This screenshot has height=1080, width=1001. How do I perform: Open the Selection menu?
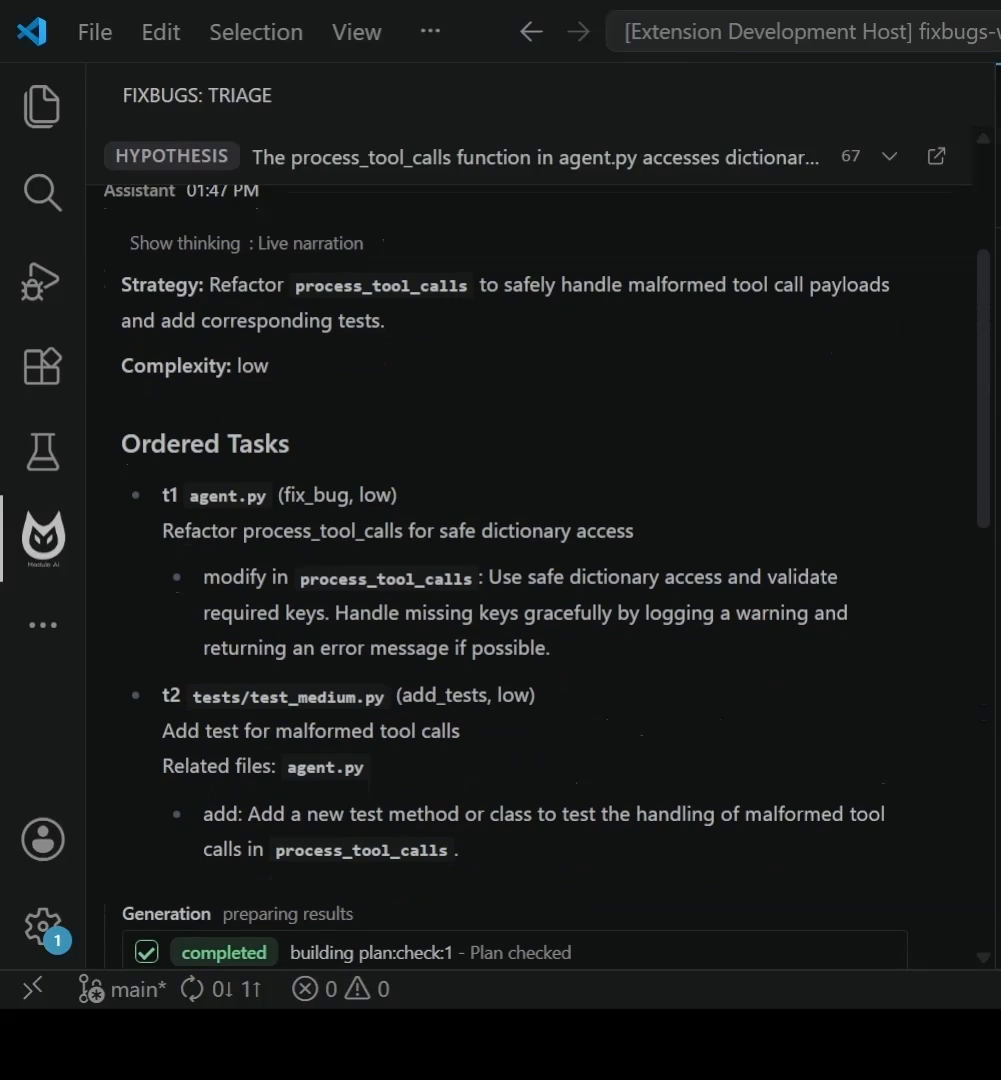click(x=256, y=32)
